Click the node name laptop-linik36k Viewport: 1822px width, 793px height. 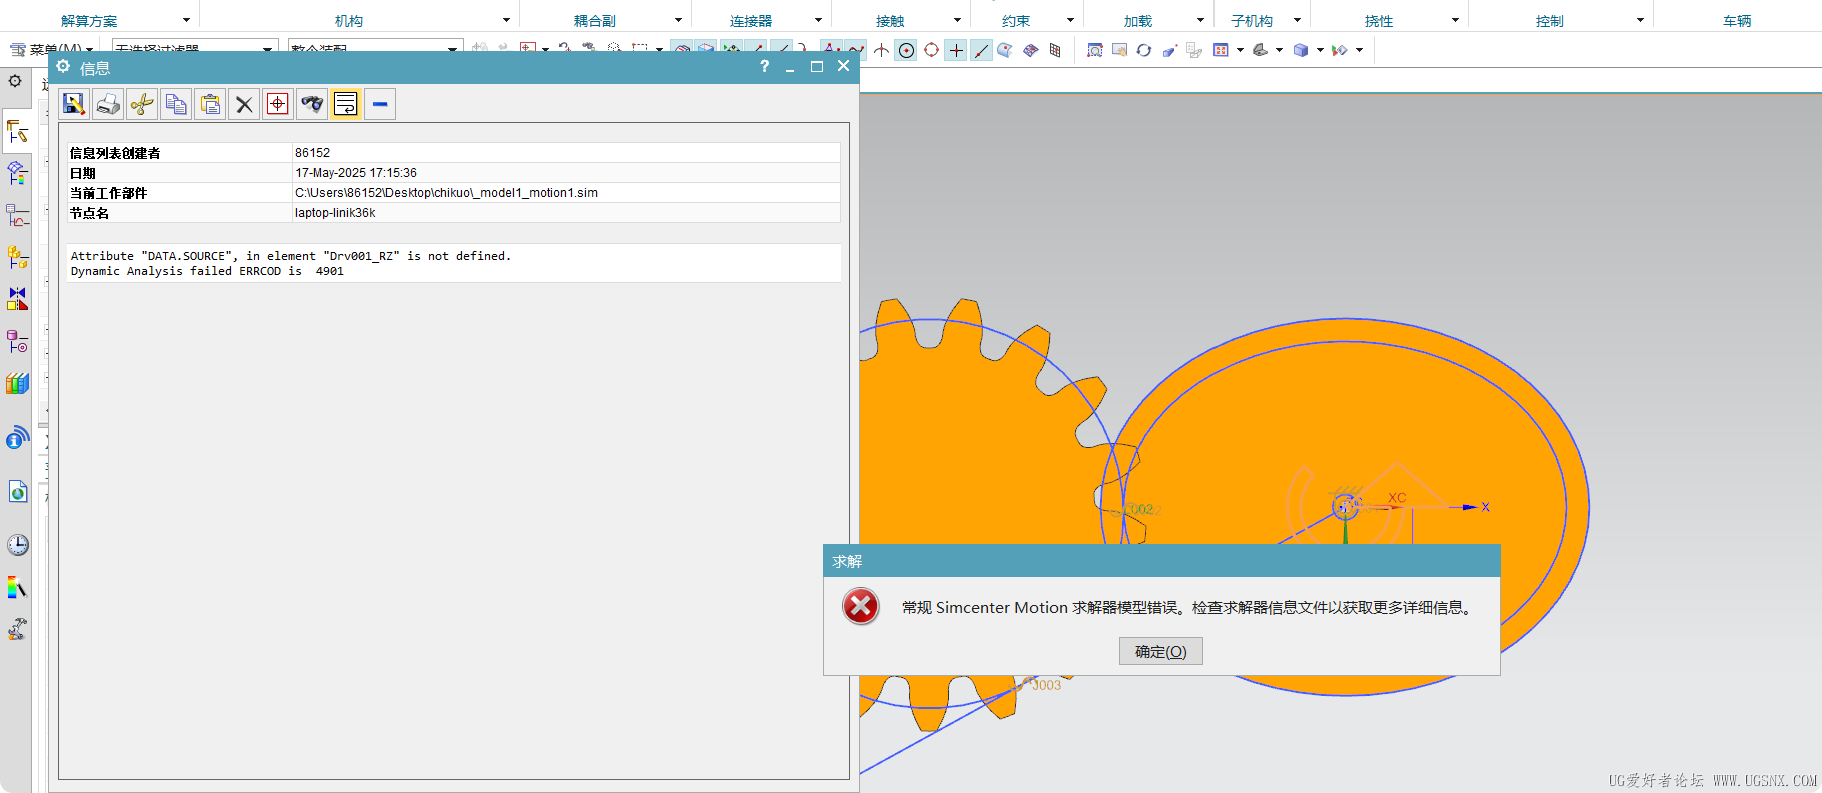point(335,213)
